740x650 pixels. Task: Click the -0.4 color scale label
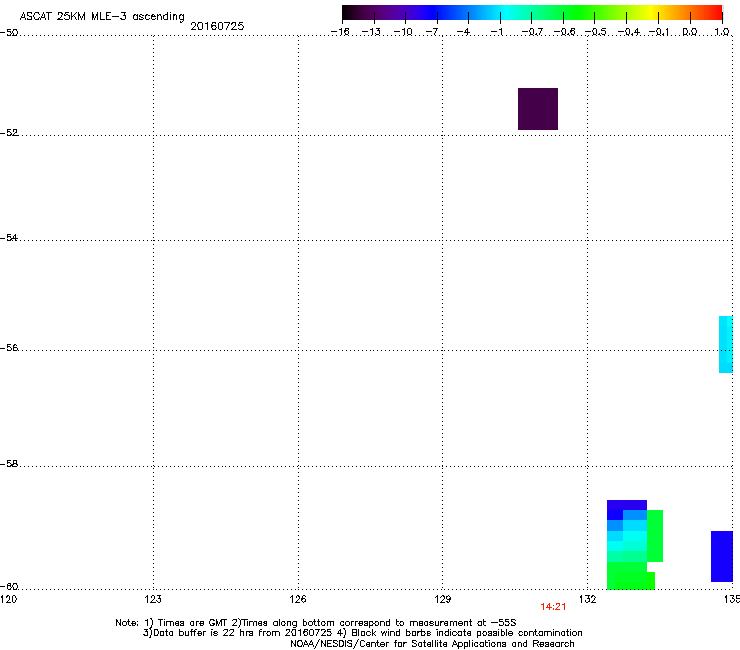pyautogui.click(x=629, y=32)
